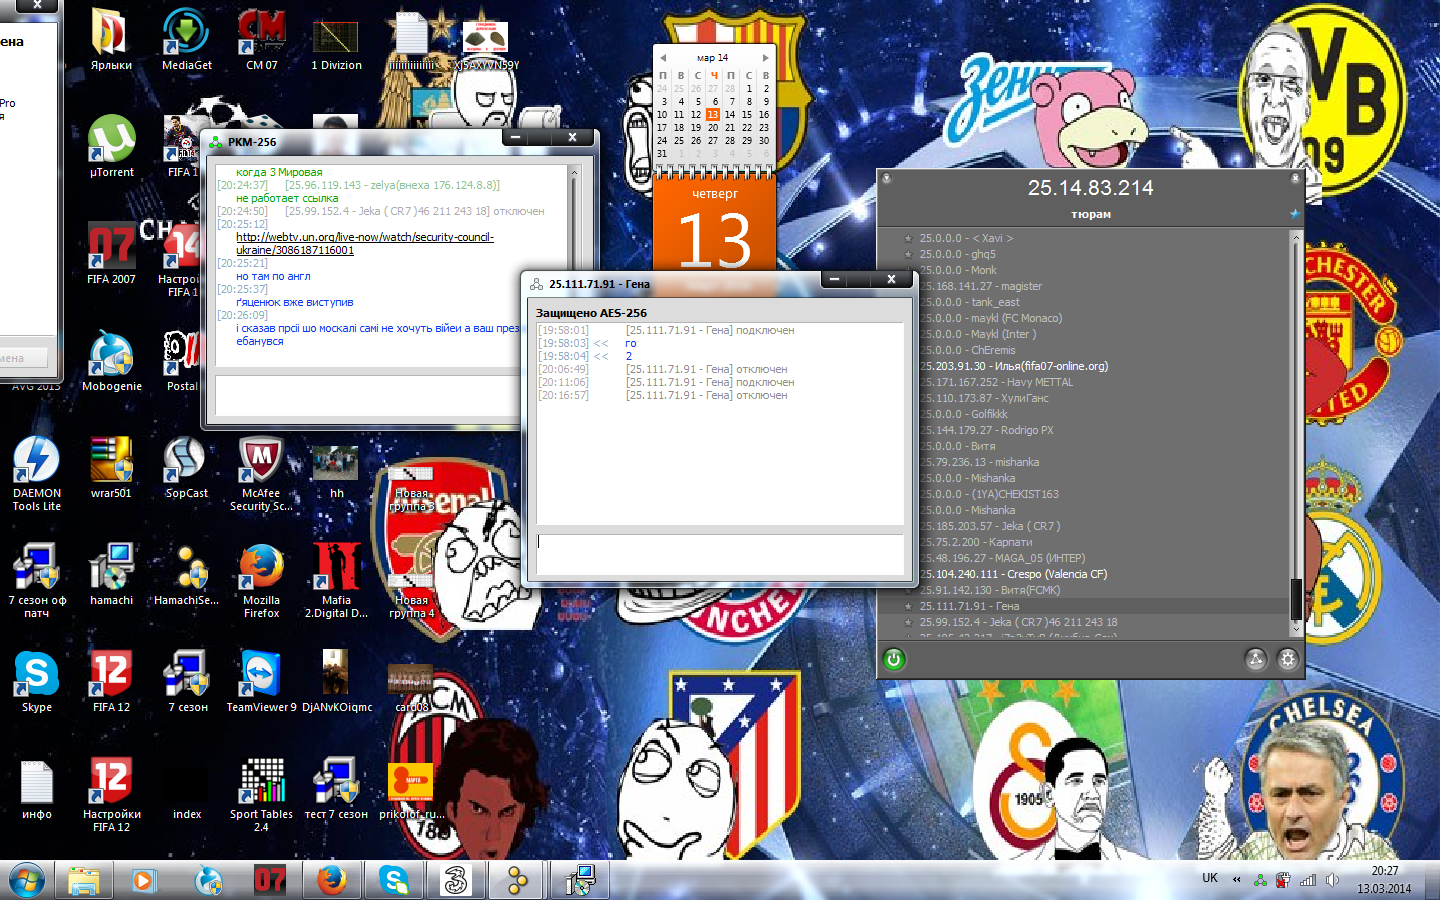Click the Hamachi power button
The image size is (1440, 900).
pos(894,659)
